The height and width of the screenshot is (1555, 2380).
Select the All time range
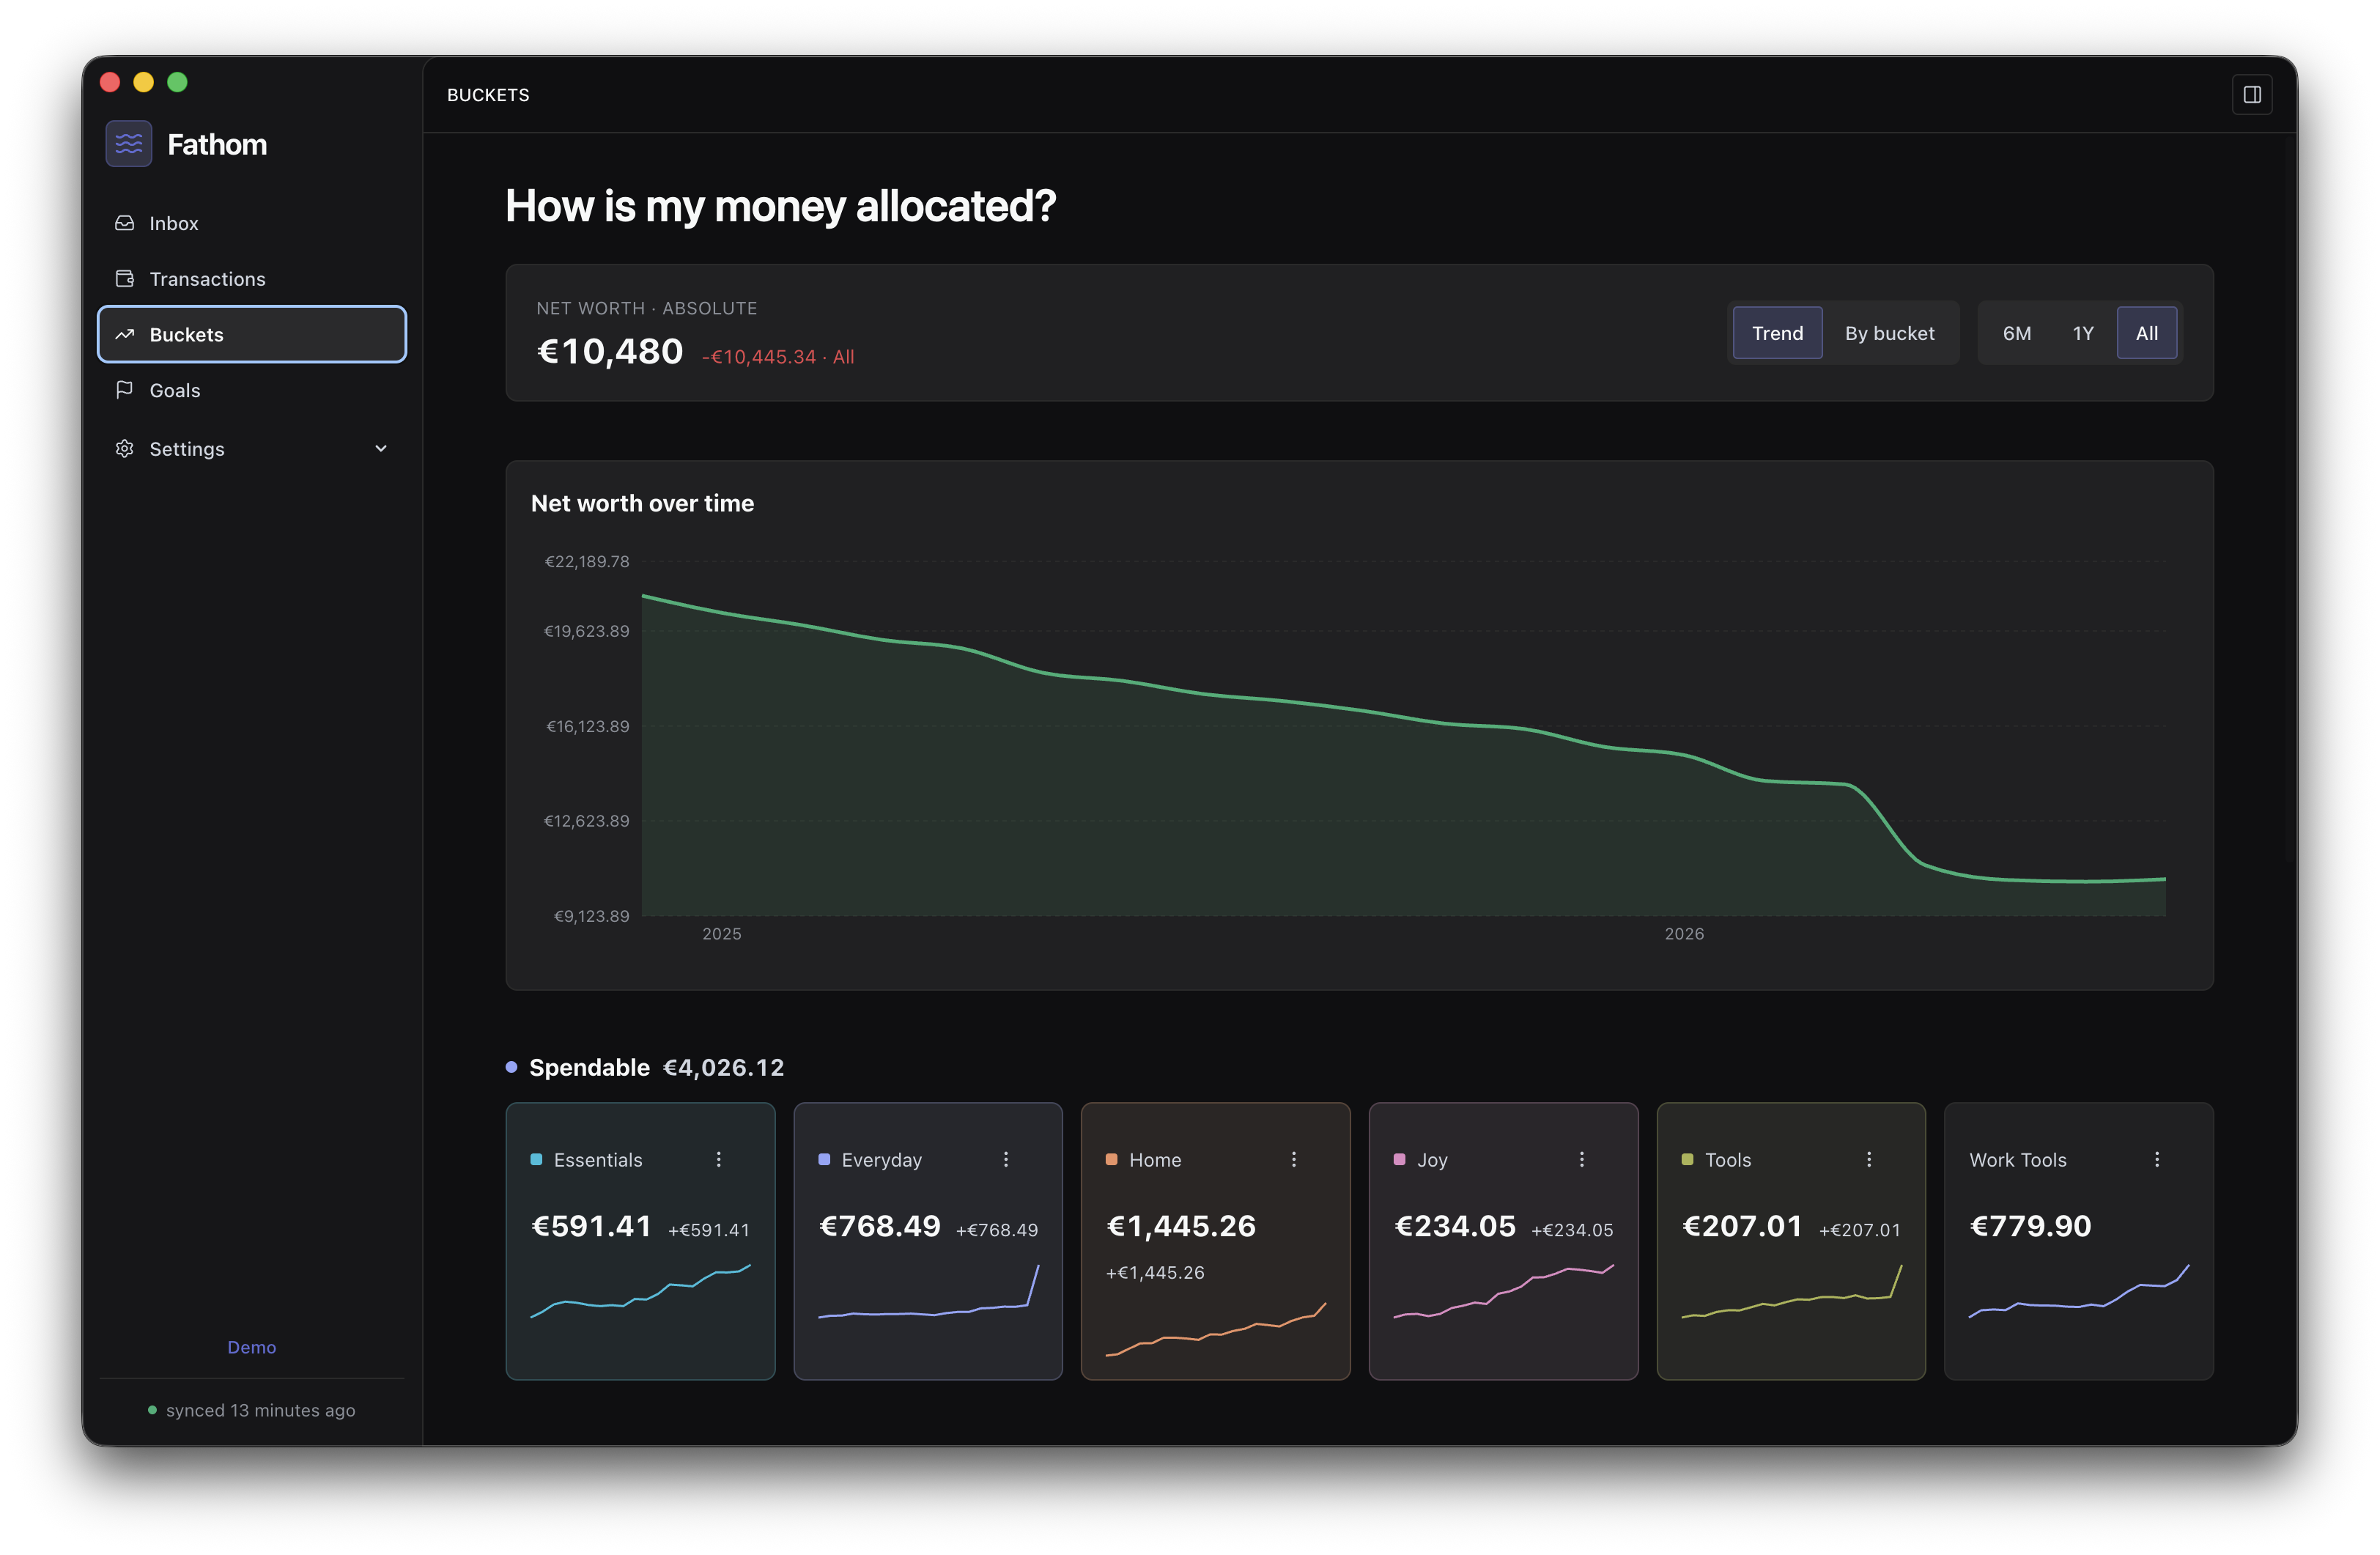pos(2146,333)
